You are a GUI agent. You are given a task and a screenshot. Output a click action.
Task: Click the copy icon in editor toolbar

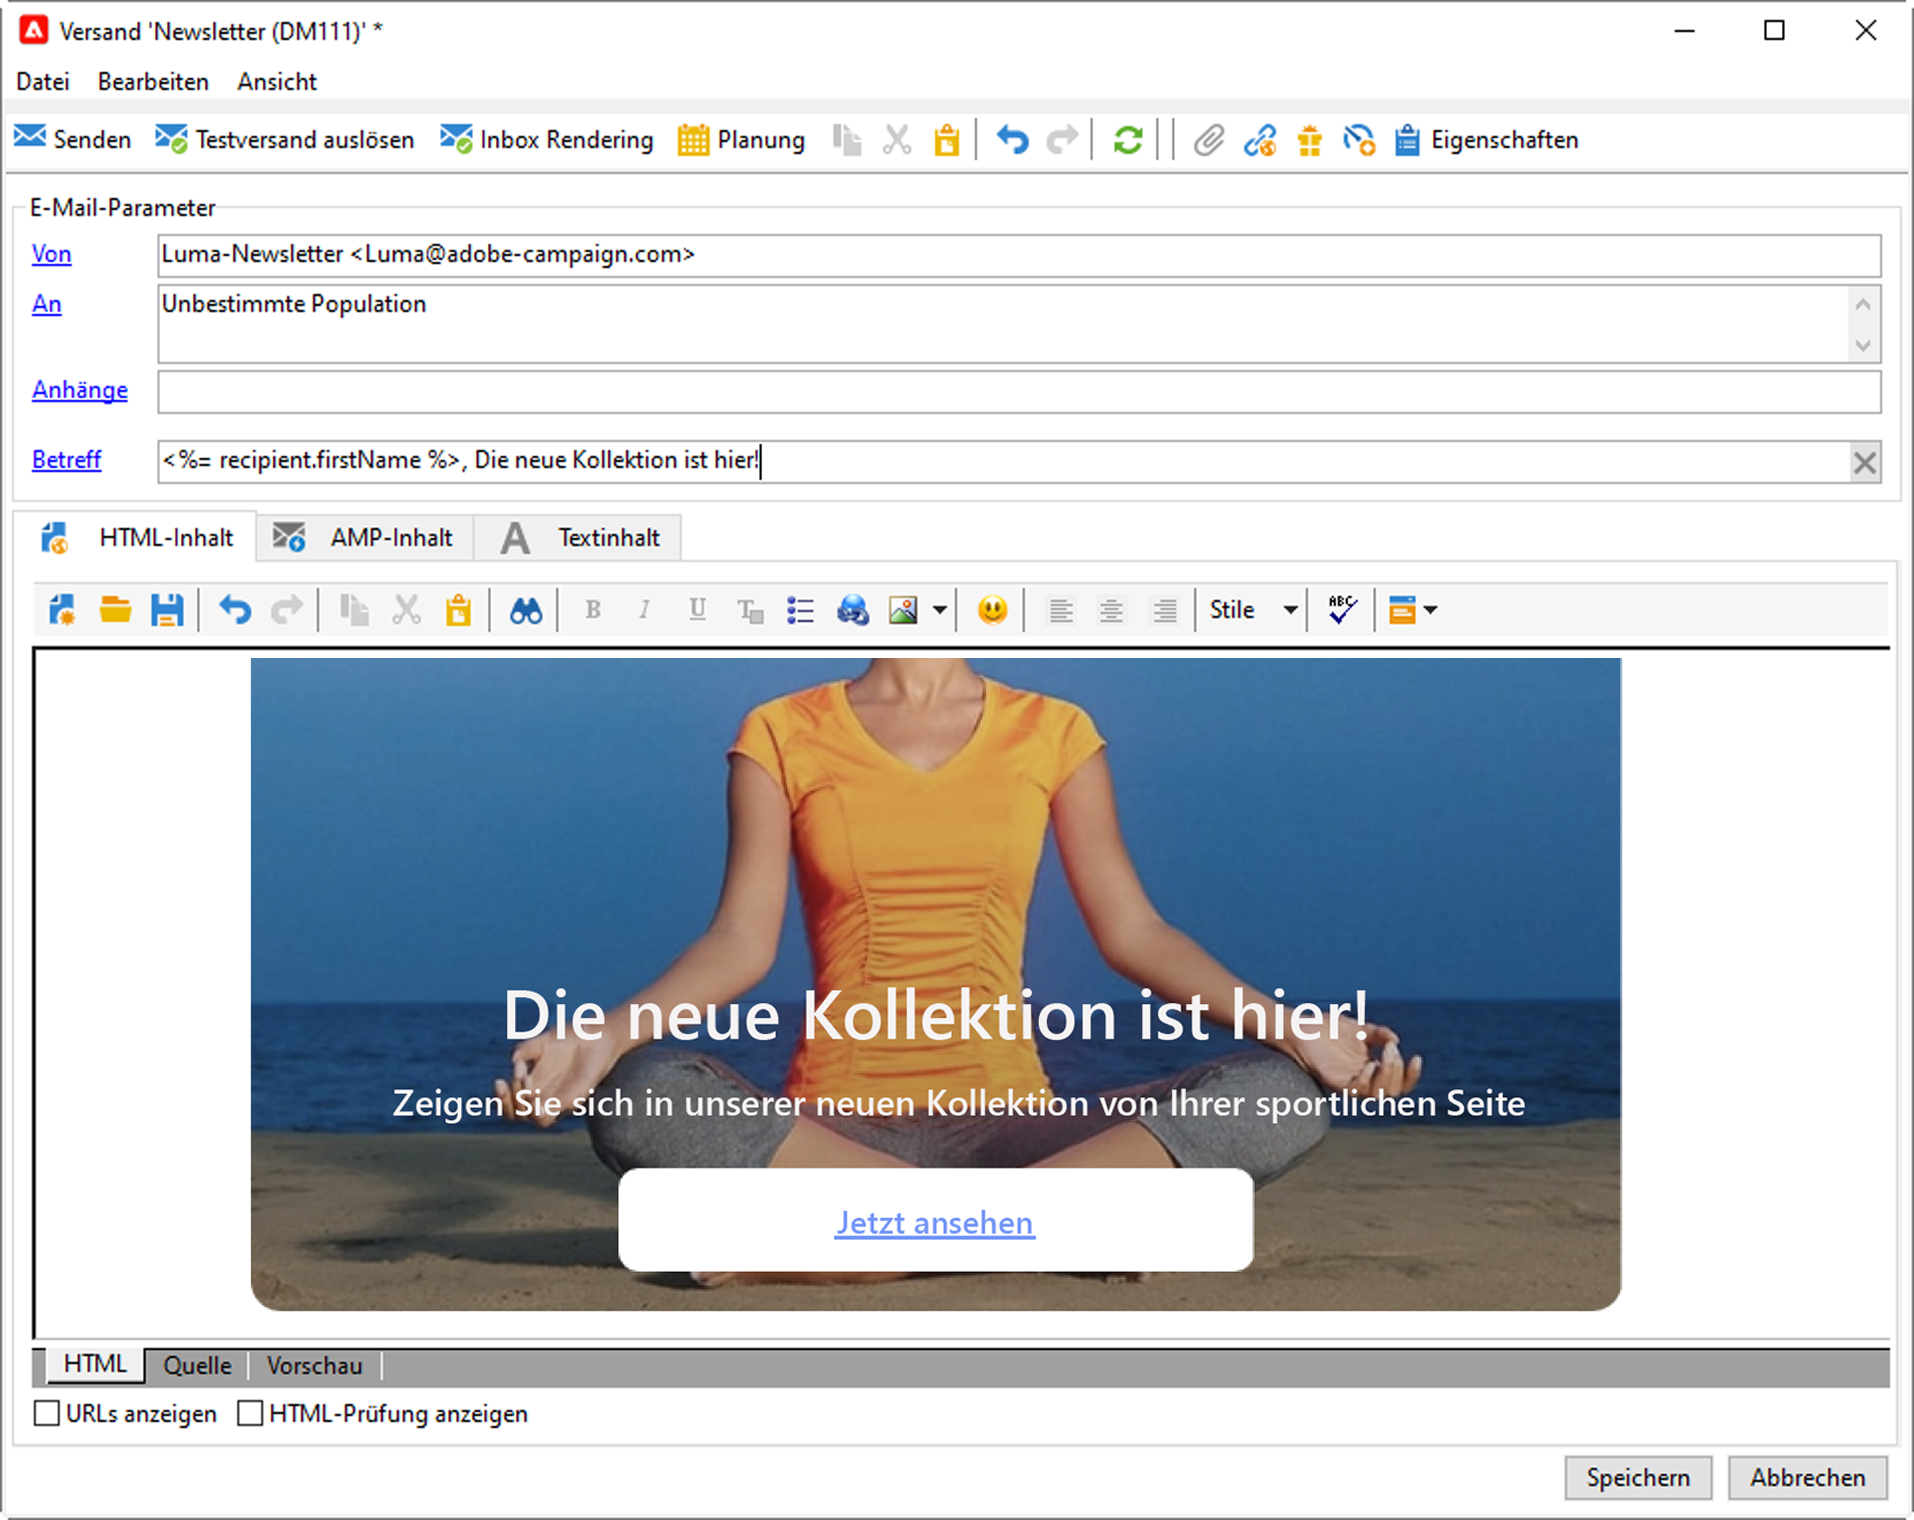click(x=354, y=610)
